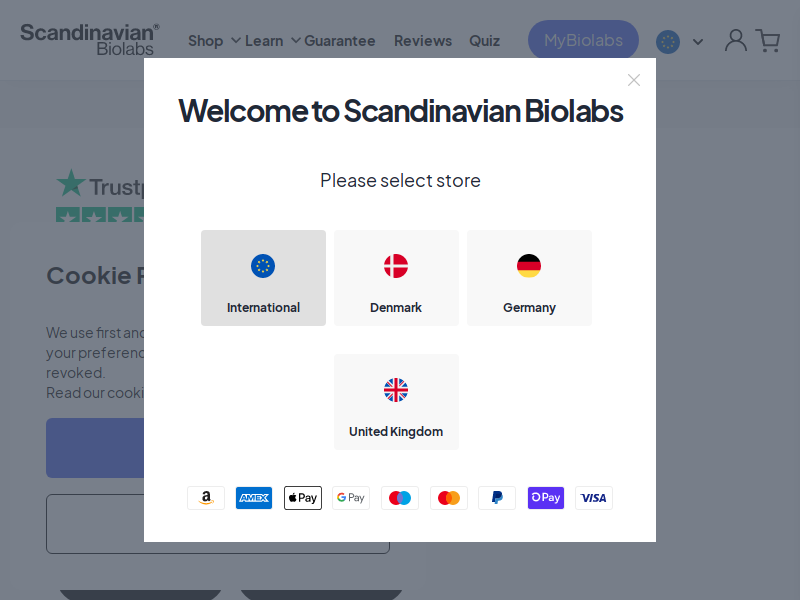The height and width of the screenshot is (600, 800).
Task: Open the Guarantee menu item
Action: (340, 41)
